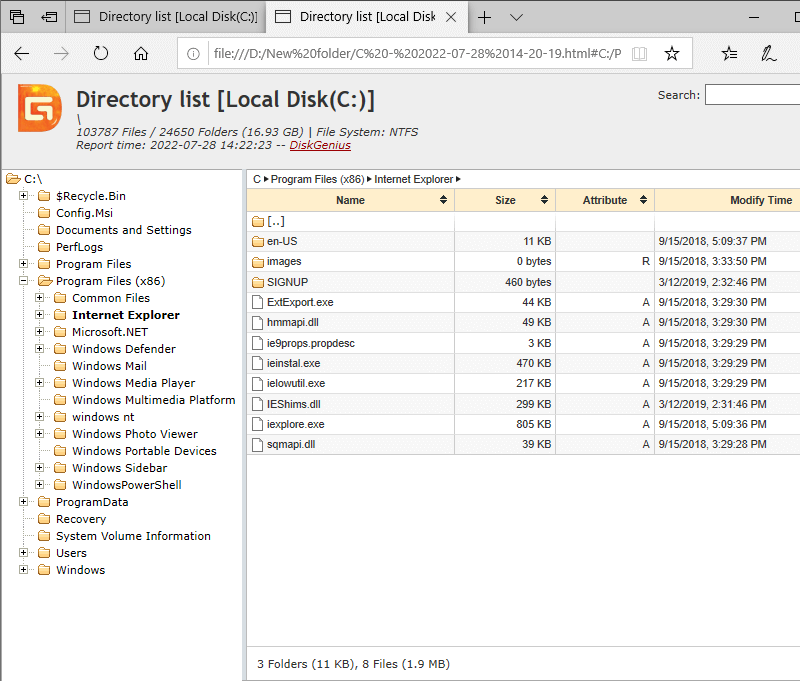Click the DiskGenius logo
Viewport: 800px width, 681px height.
(40, 108)
